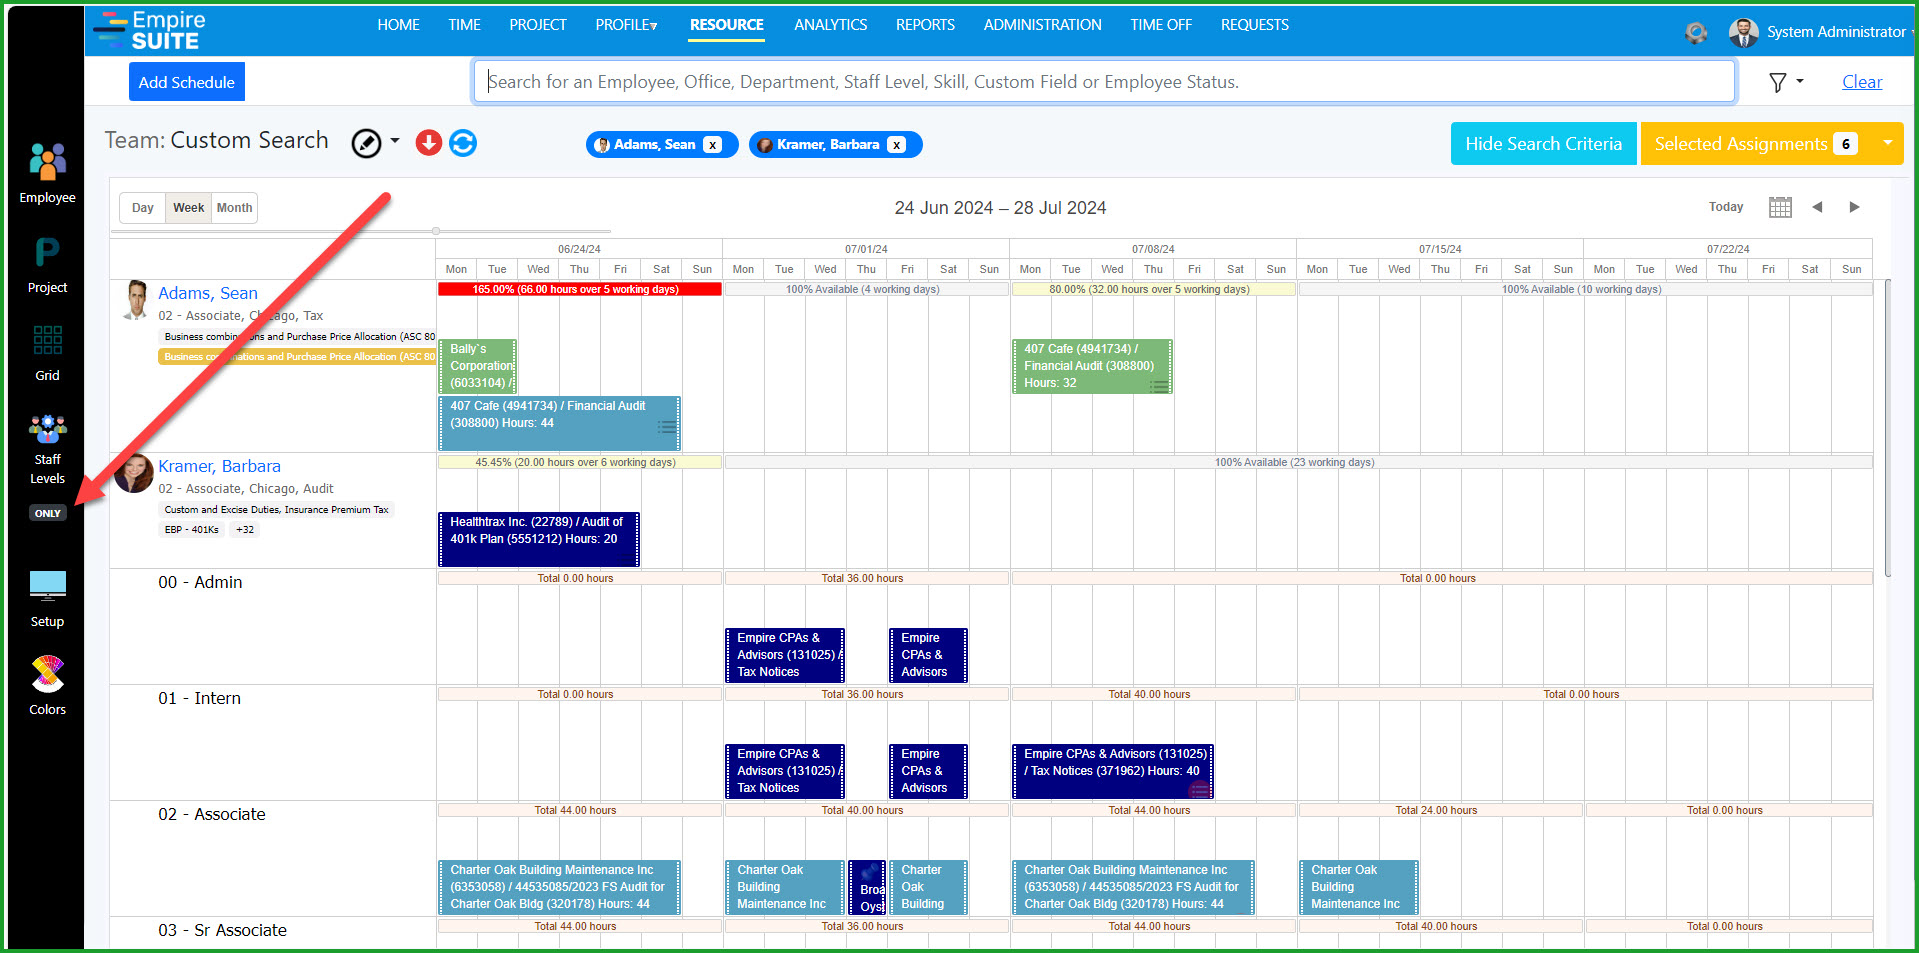Open the Grid view in sidebar
The image size is (1919, 953).
(47, 353)
